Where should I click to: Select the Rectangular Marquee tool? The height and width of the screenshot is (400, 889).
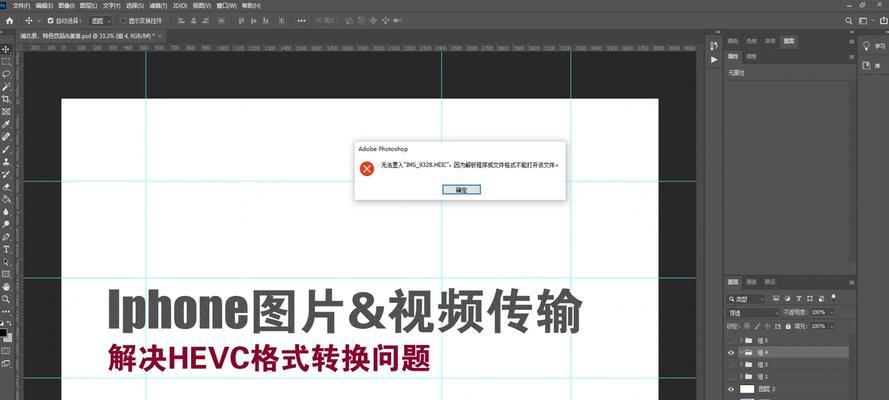[x=6, y=62]
